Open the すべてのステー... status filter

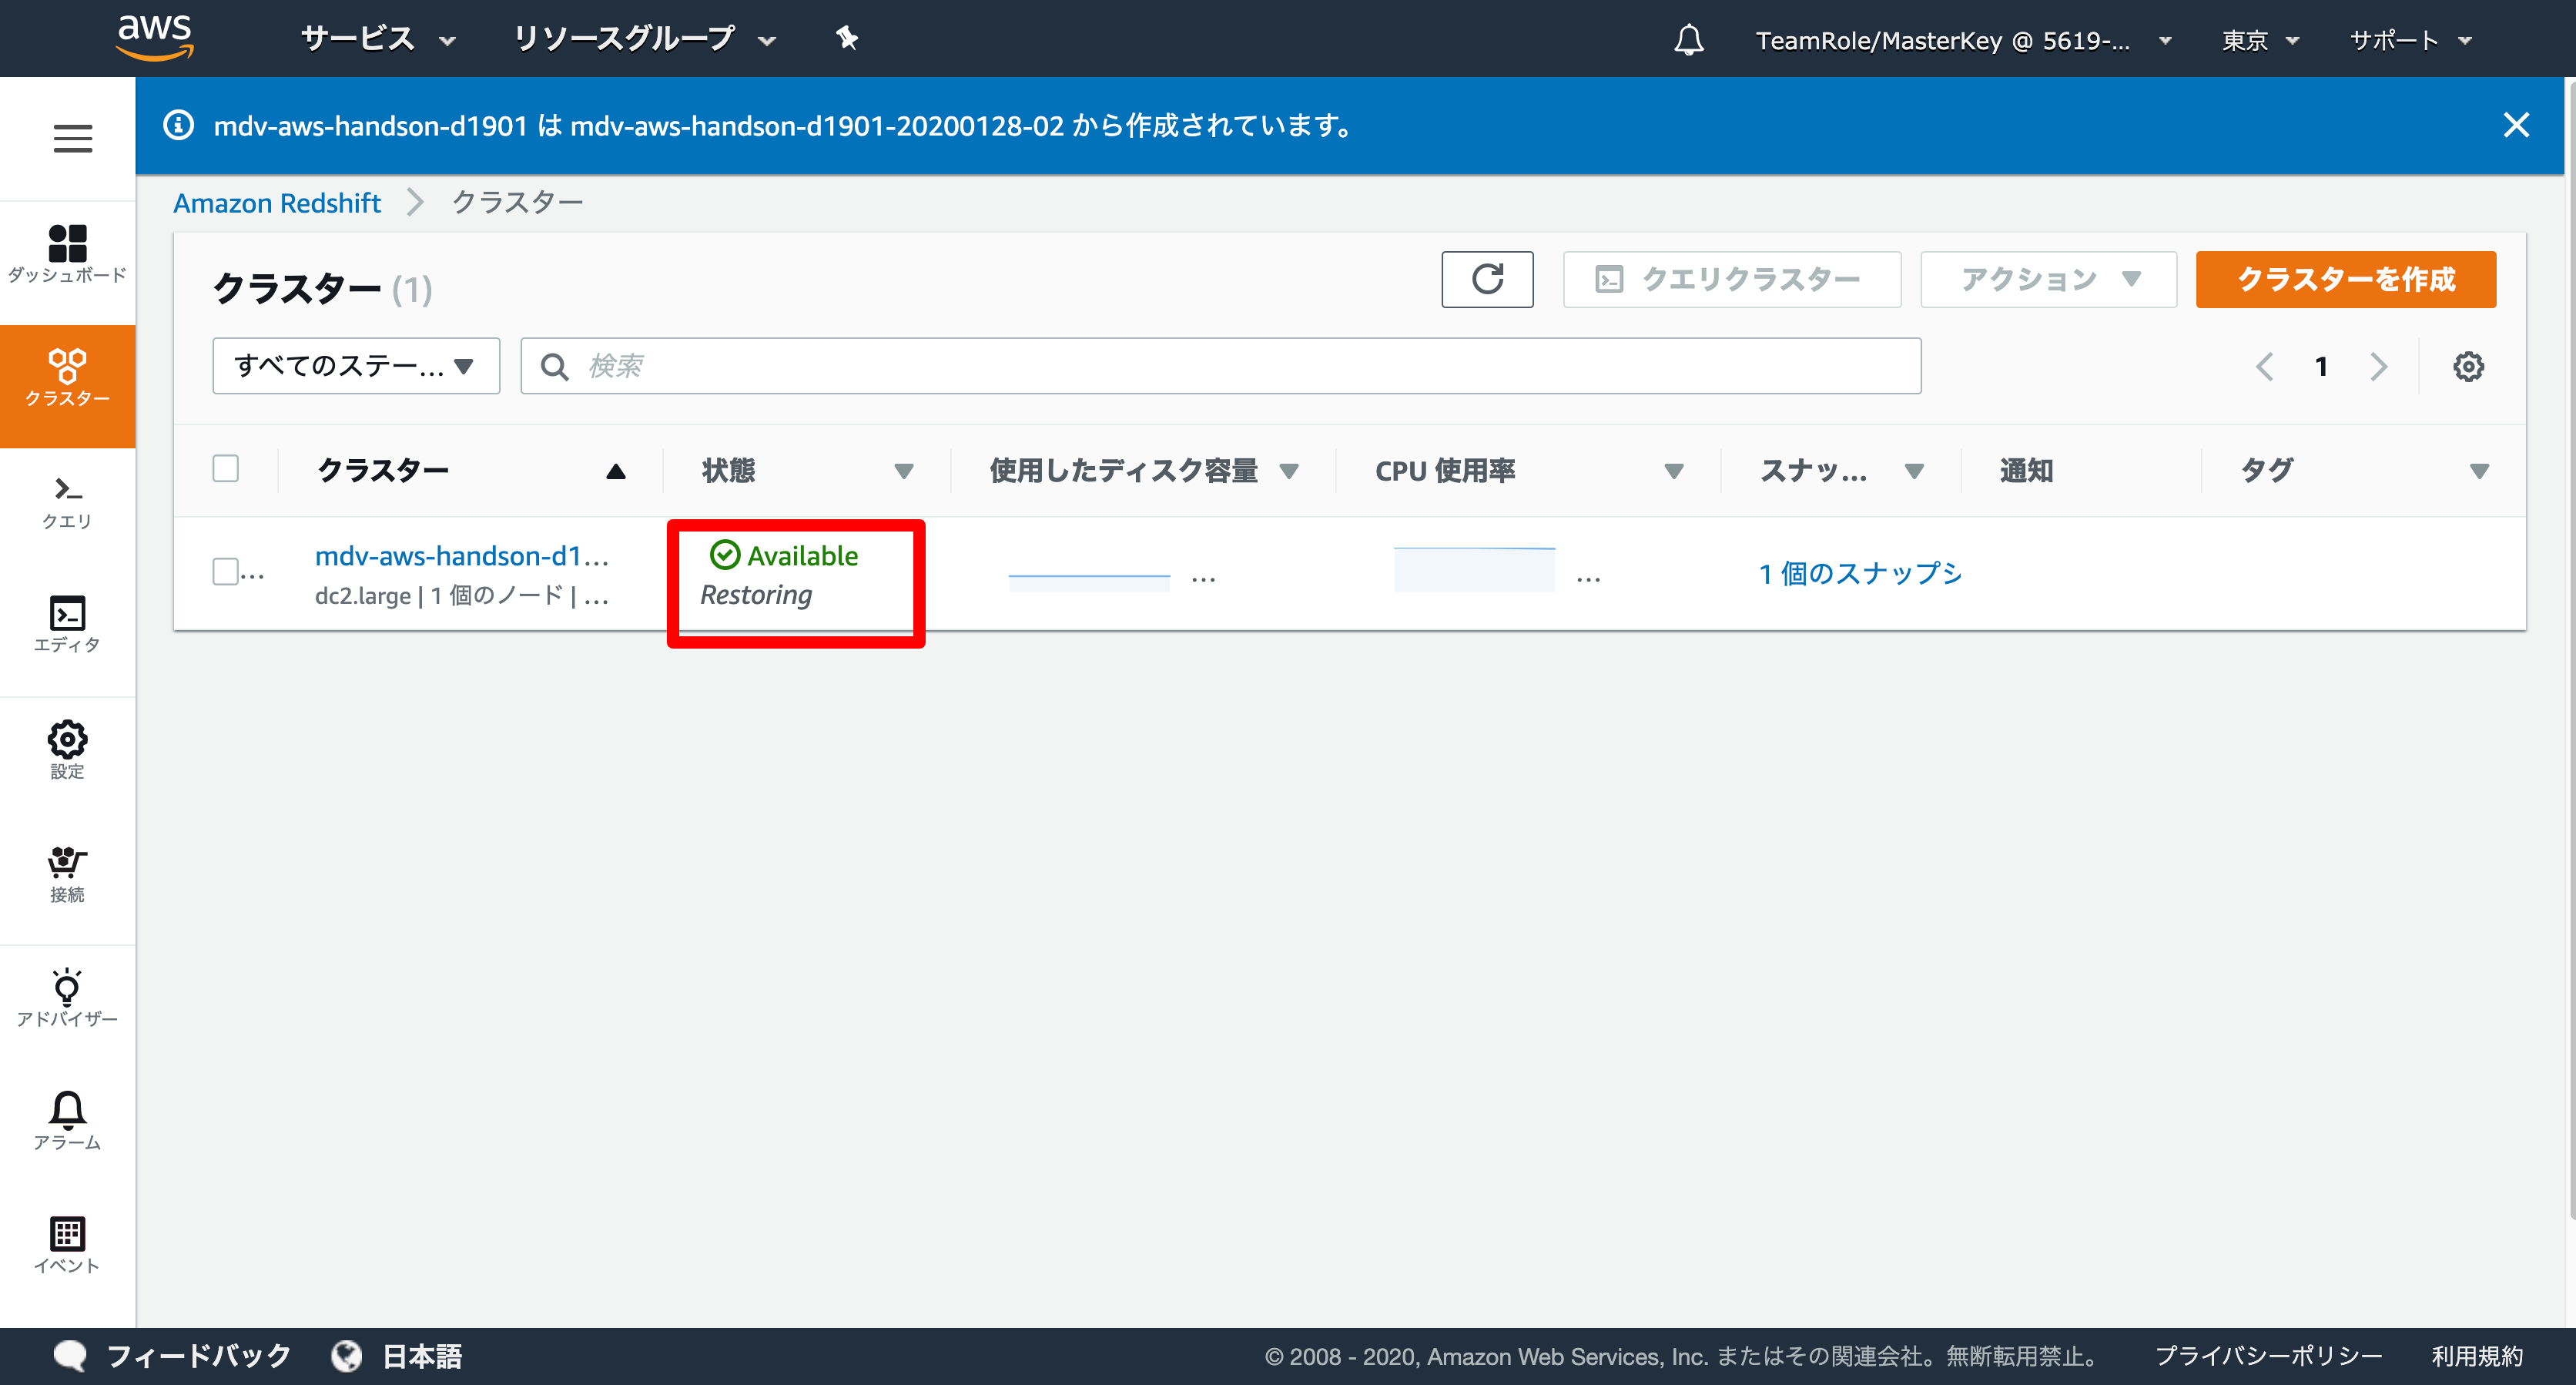356,366
